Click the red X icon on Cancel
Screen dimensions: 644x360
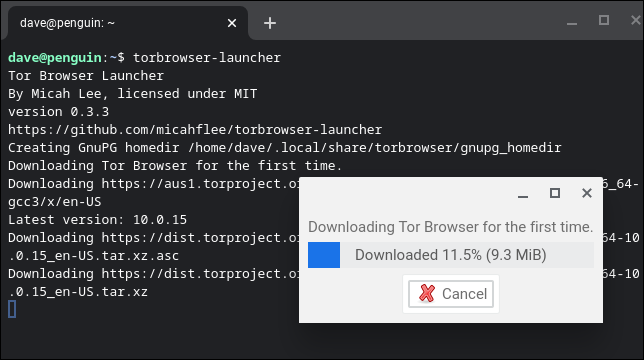tap(427, 294)
